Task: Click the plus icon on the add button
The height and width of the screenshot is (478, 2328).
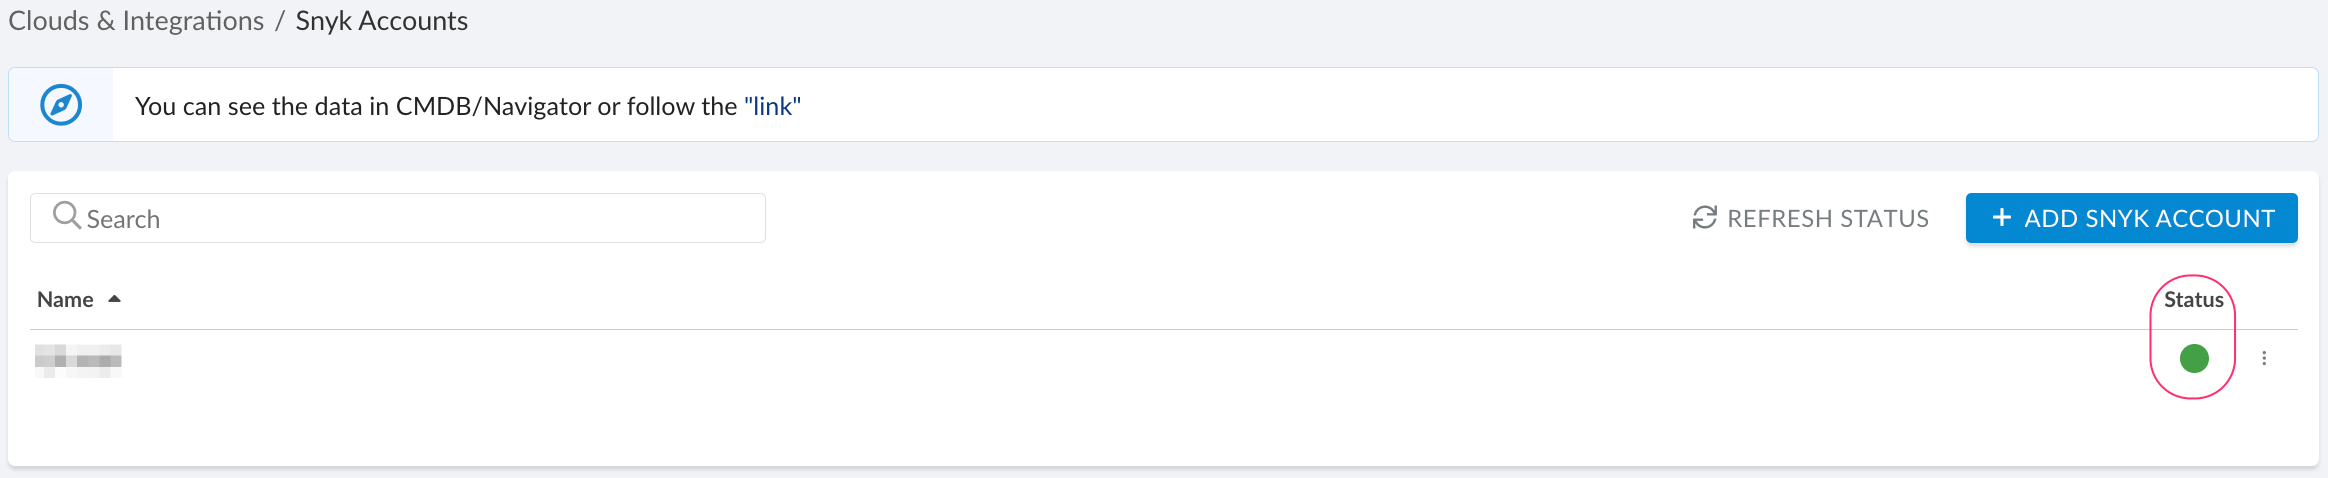Action: [x=2001, y=218]
